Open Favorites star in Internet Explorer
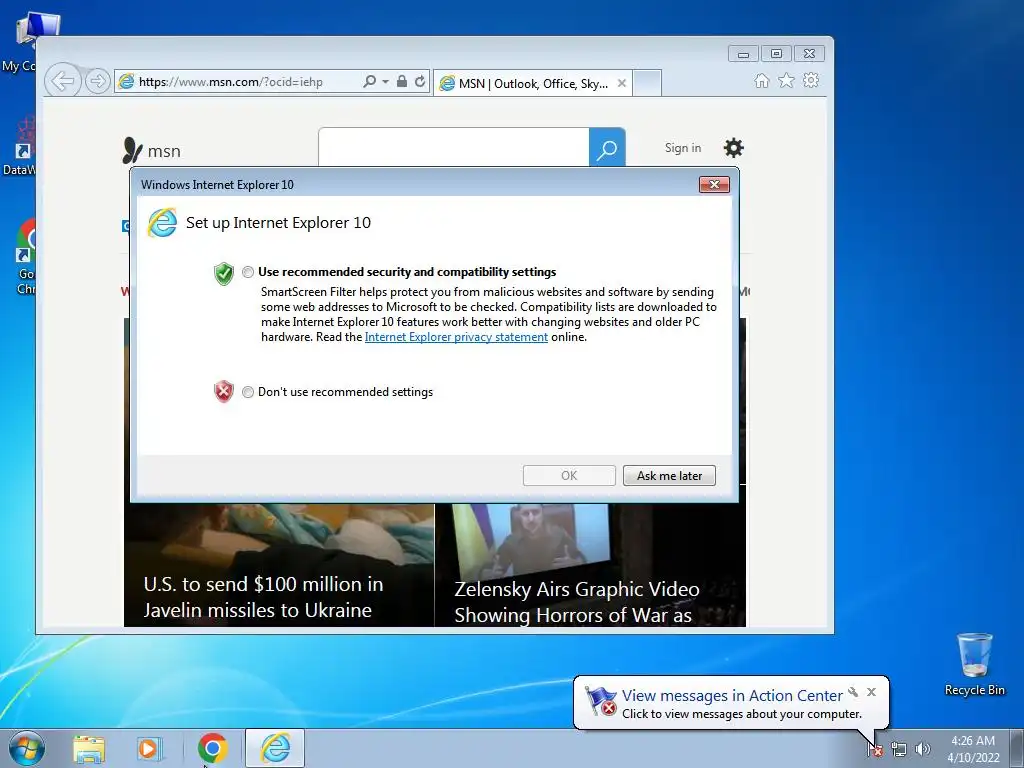 point(786,80)
